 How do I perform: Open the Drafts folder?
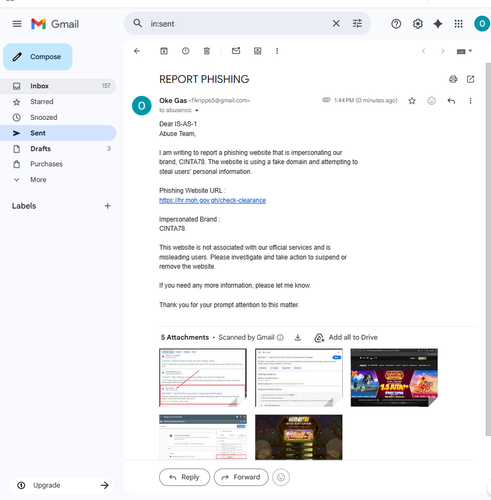pos(58,149)
